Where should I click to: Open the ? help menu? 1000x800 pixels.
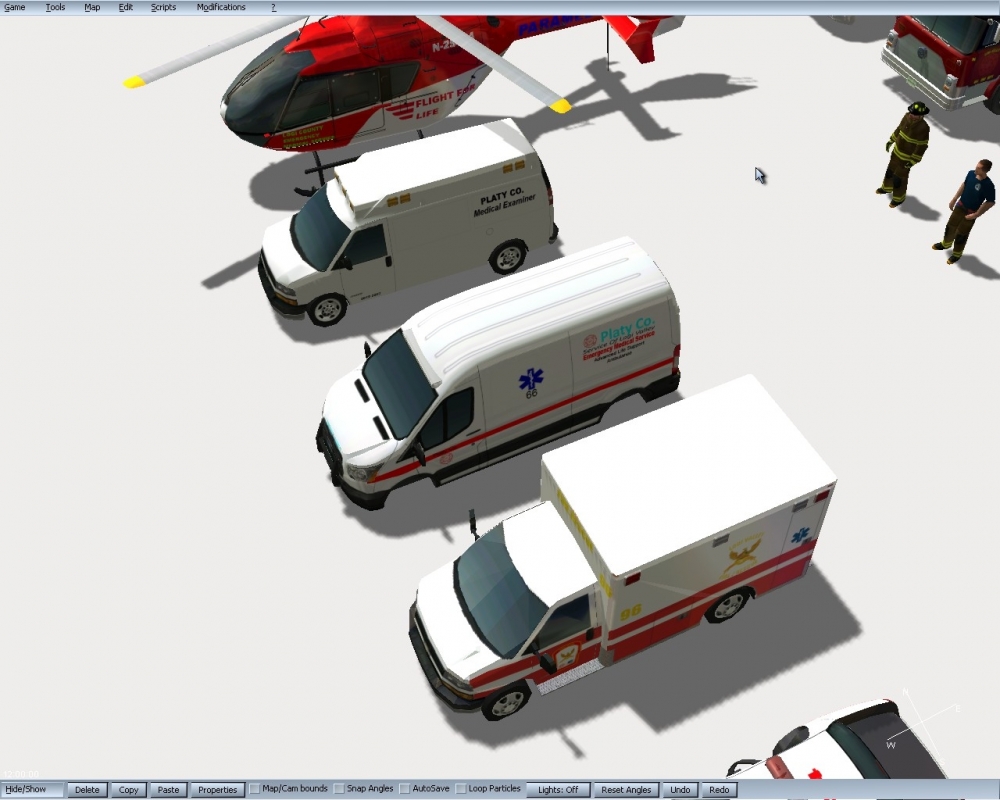click(274, 7)
